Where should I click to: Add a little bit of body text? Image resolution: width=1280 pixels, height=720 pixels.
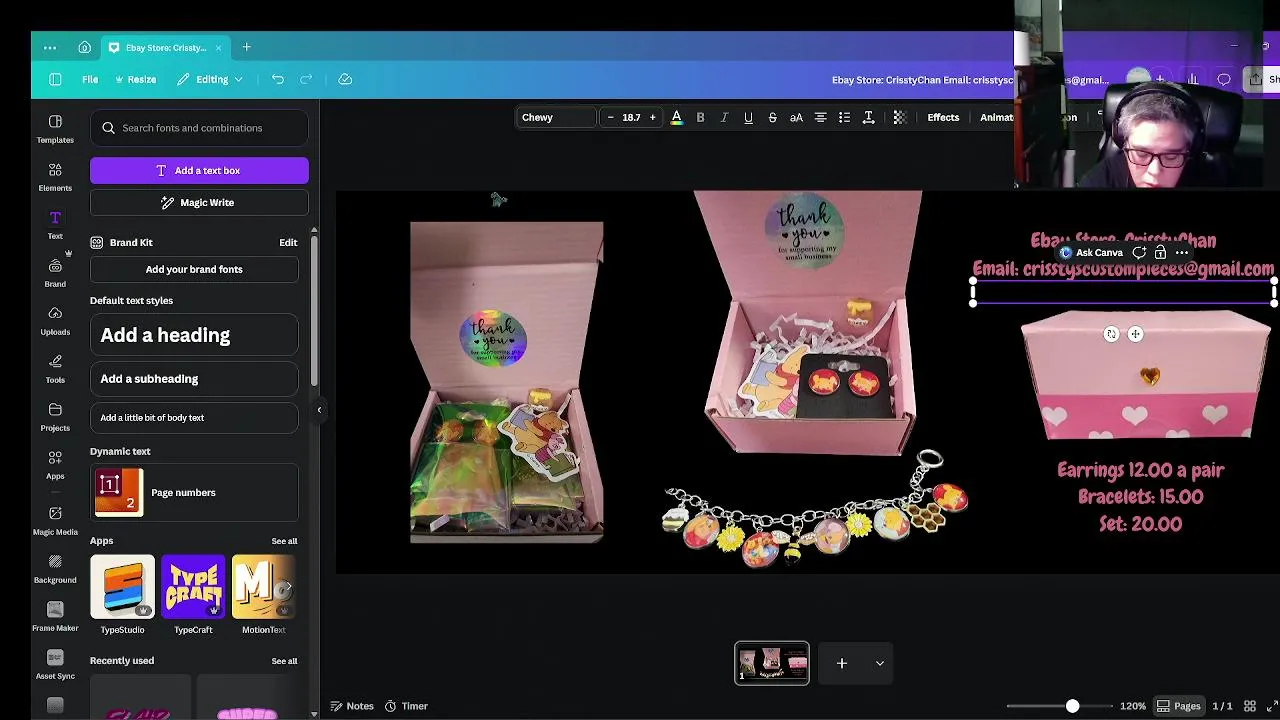(x=194, y=417)
